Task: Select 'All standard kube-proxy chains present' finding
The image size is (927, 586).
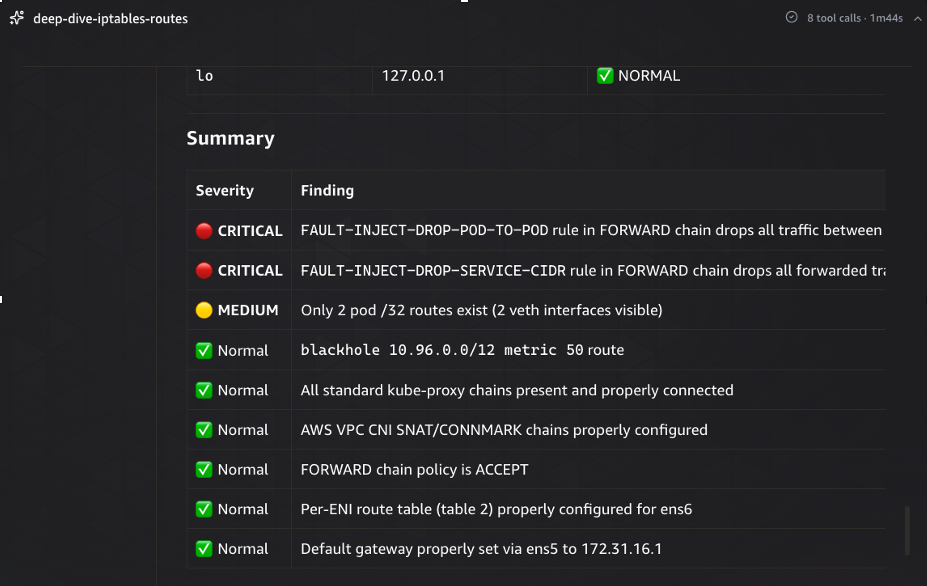Action: point(517,390)
